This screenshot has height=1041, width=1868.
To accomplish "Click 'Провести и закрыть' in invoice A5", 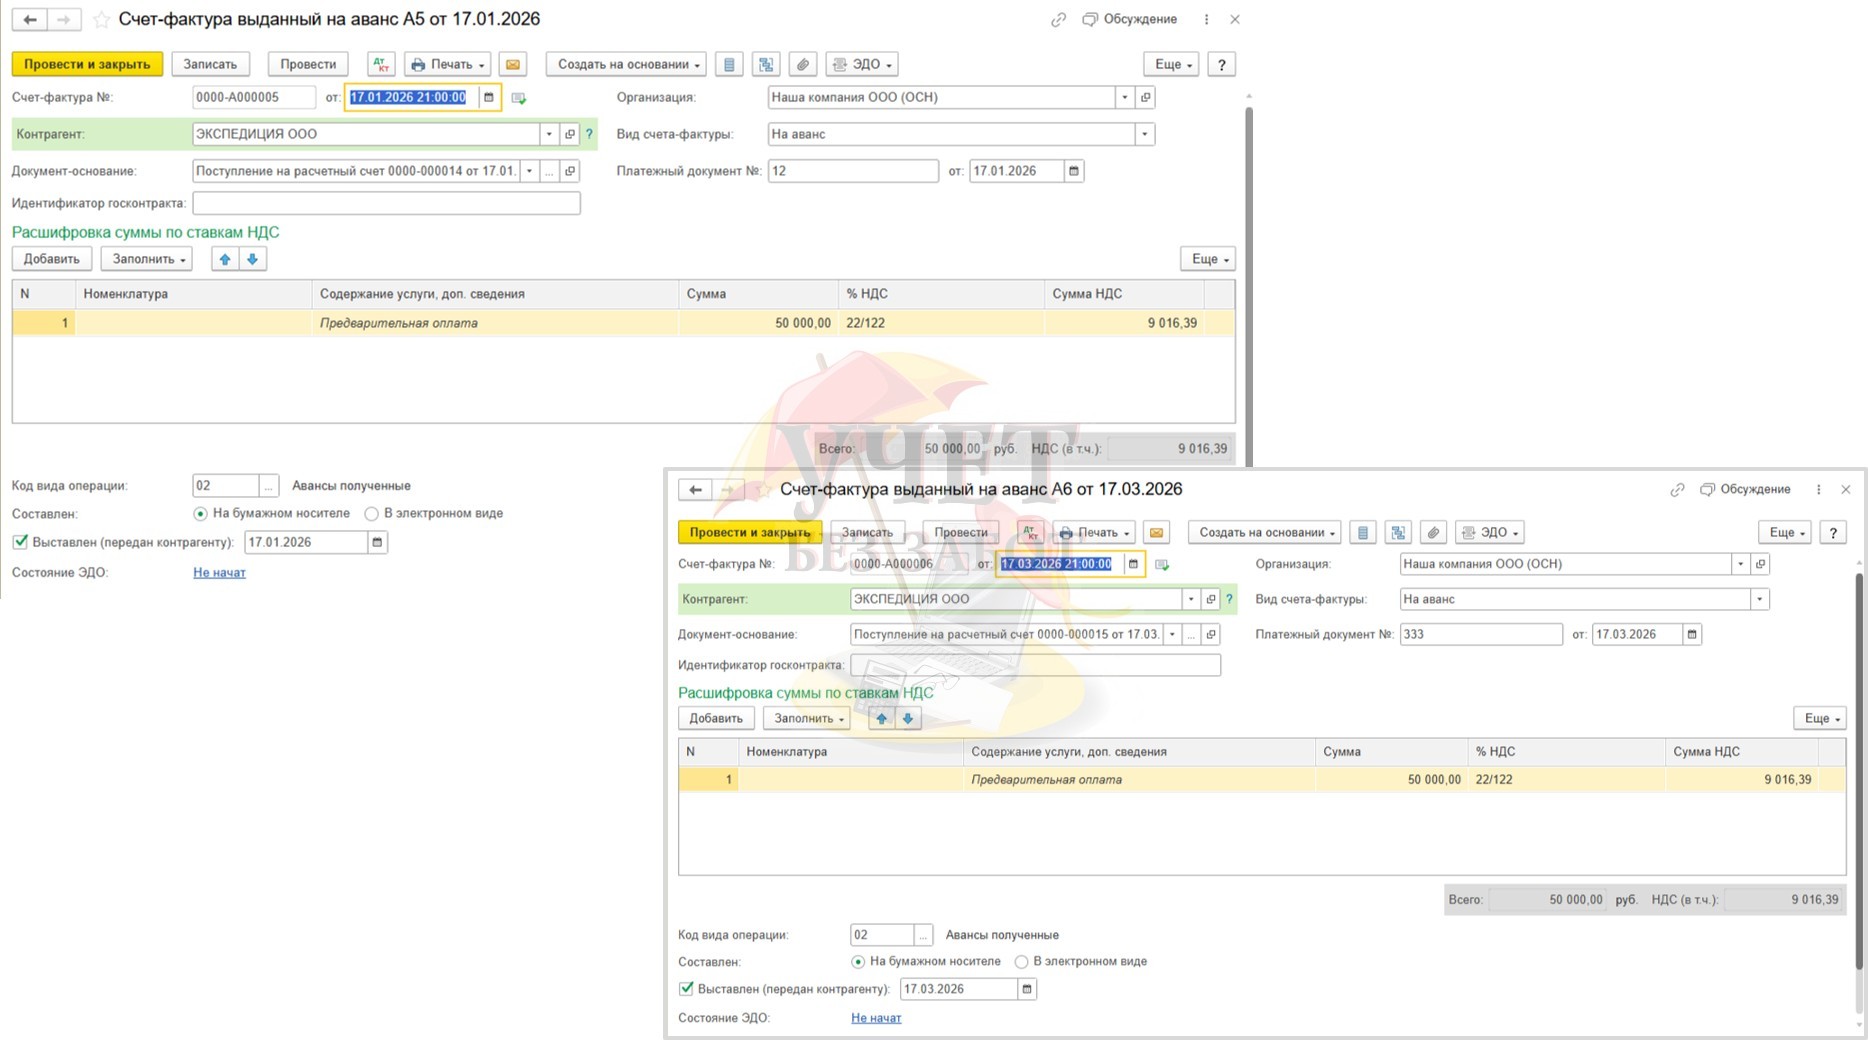I will (87, 64).
